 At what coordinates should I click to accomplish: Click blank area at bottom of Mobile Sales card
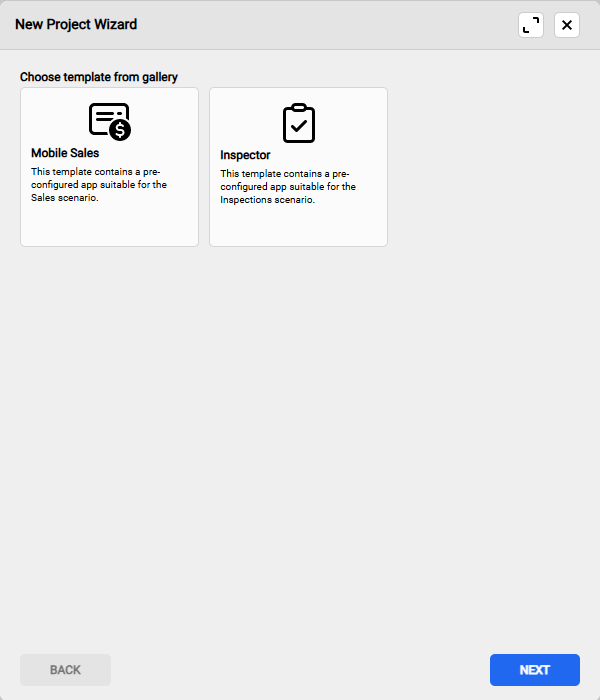coord(109,225)
